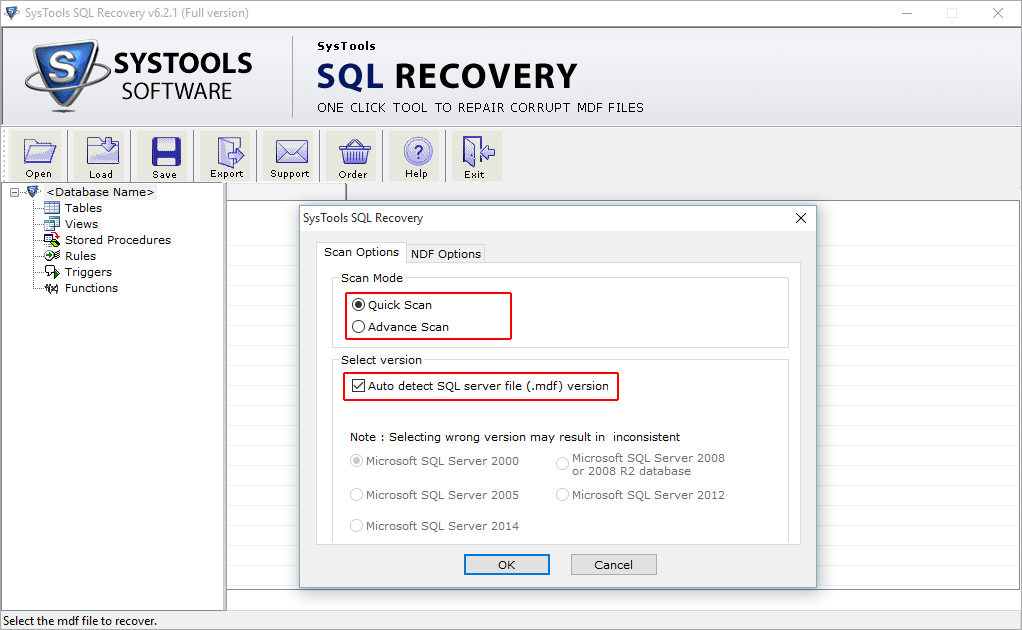Click the Rules icon in tree
This screenshot has width=1022, height=630.
(51, 256)
